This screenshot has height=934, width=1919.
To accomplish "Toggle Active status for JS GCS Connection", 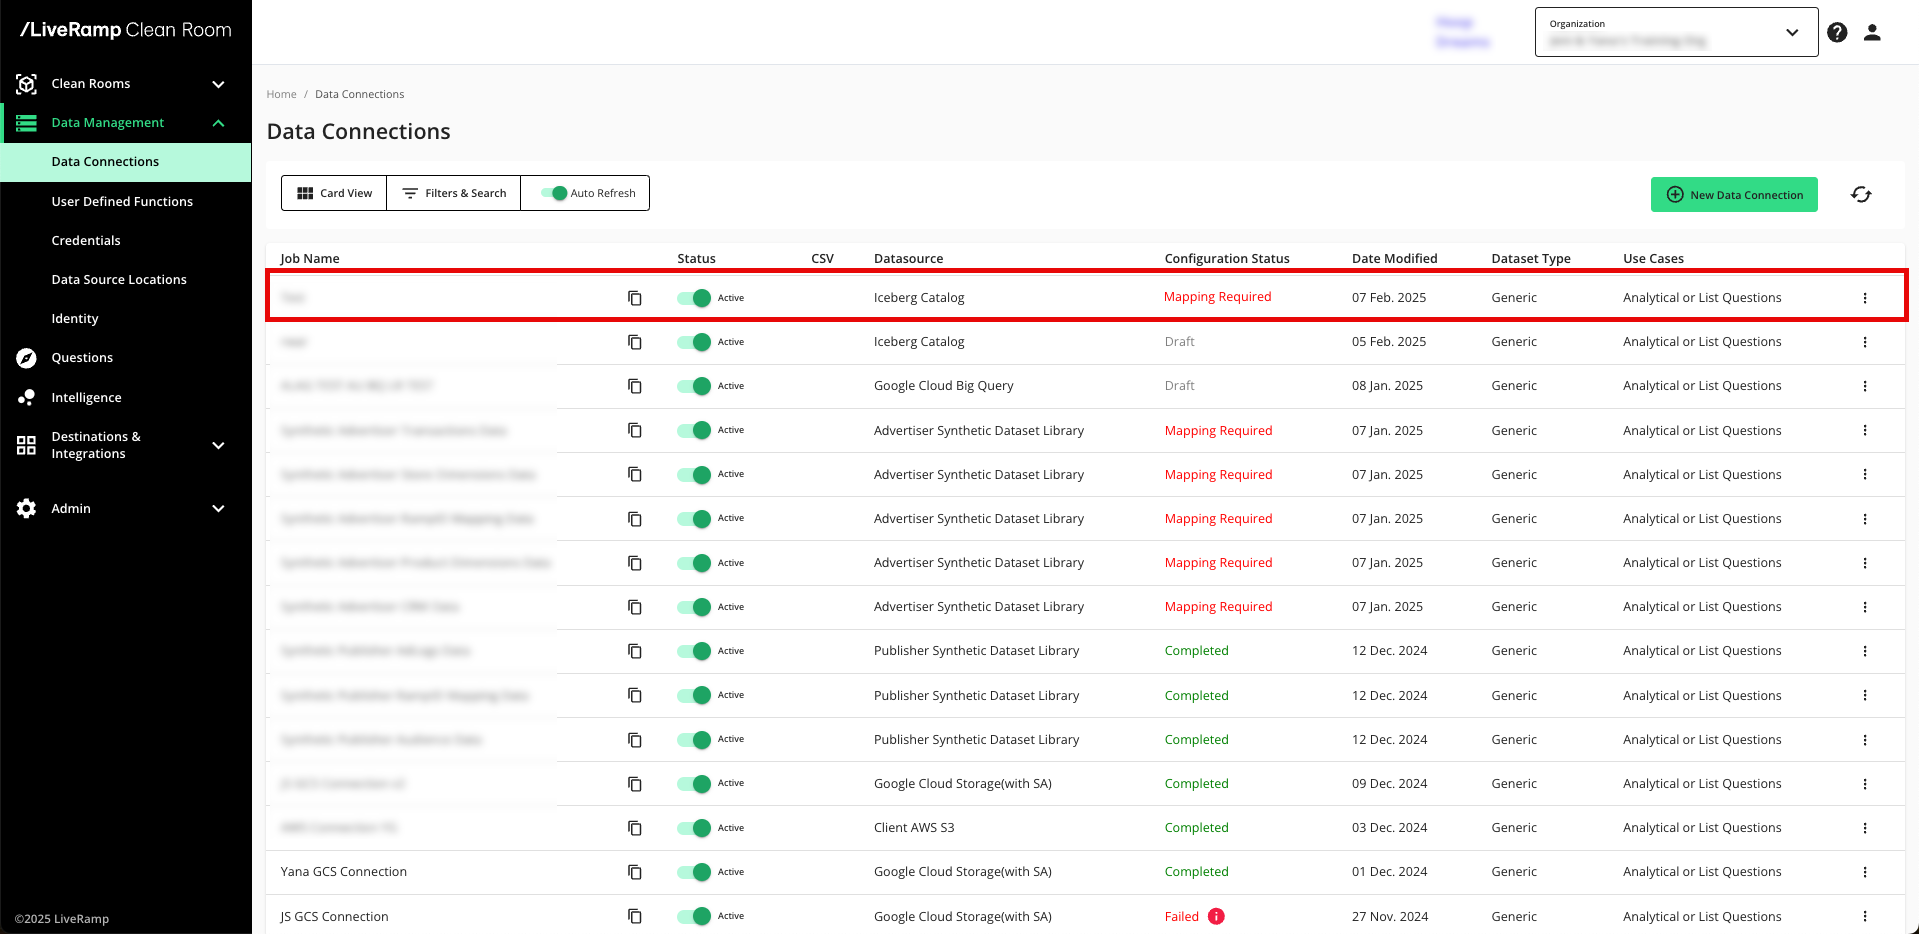I will click(x=694, y=916).
